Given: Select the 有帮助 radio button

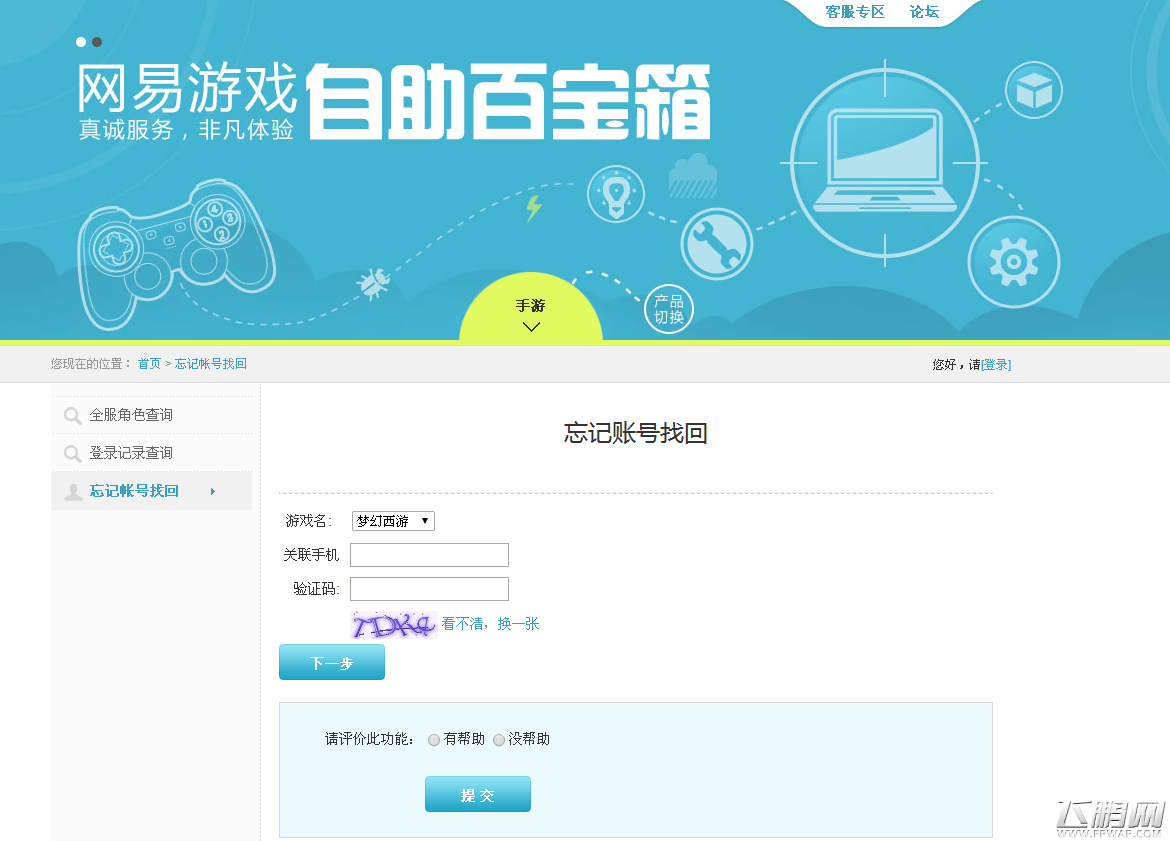Looking at the screenshot, I should point(434,740).
